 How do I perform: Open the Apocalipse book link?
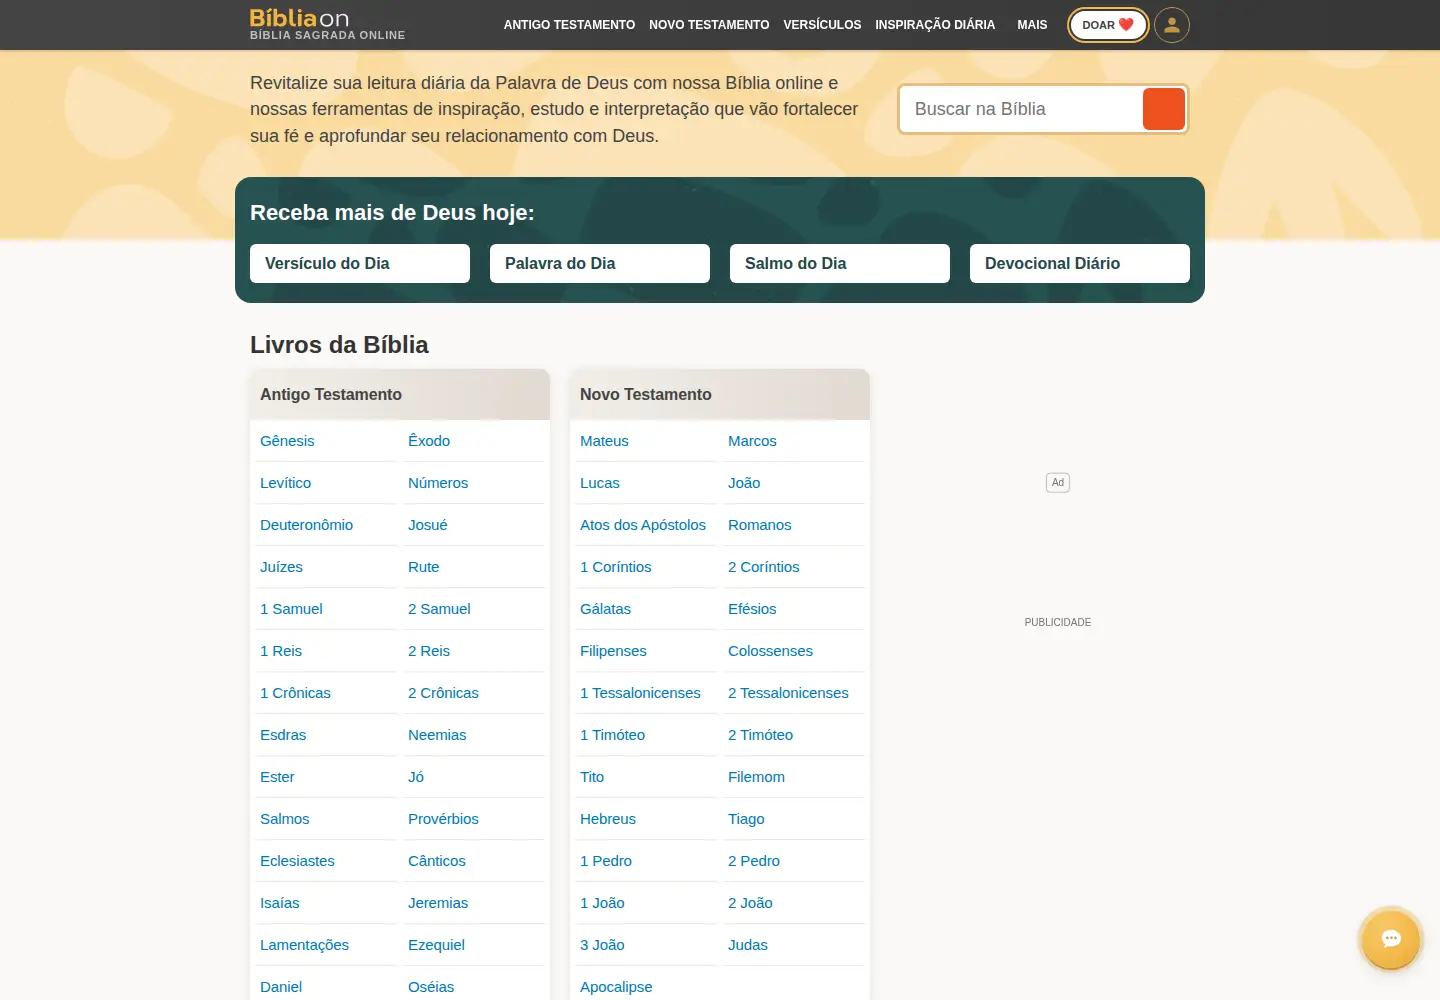(x=616, y=987)
